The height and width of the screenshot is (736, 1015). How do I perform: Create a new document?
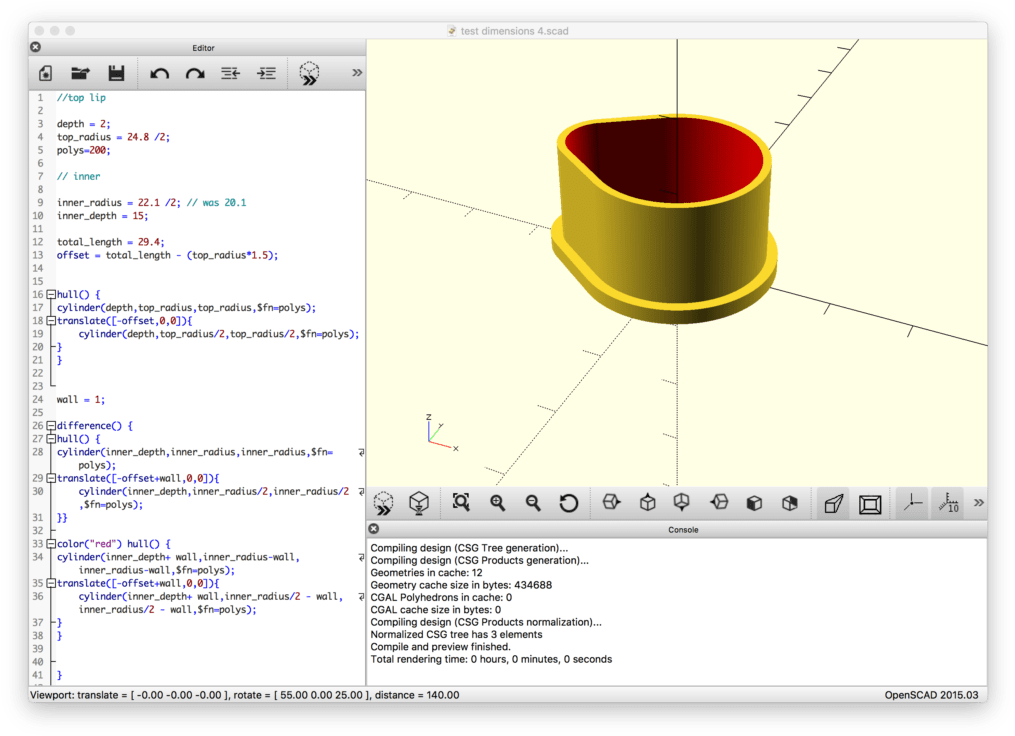pyautogui.click(x=44, y=72)
